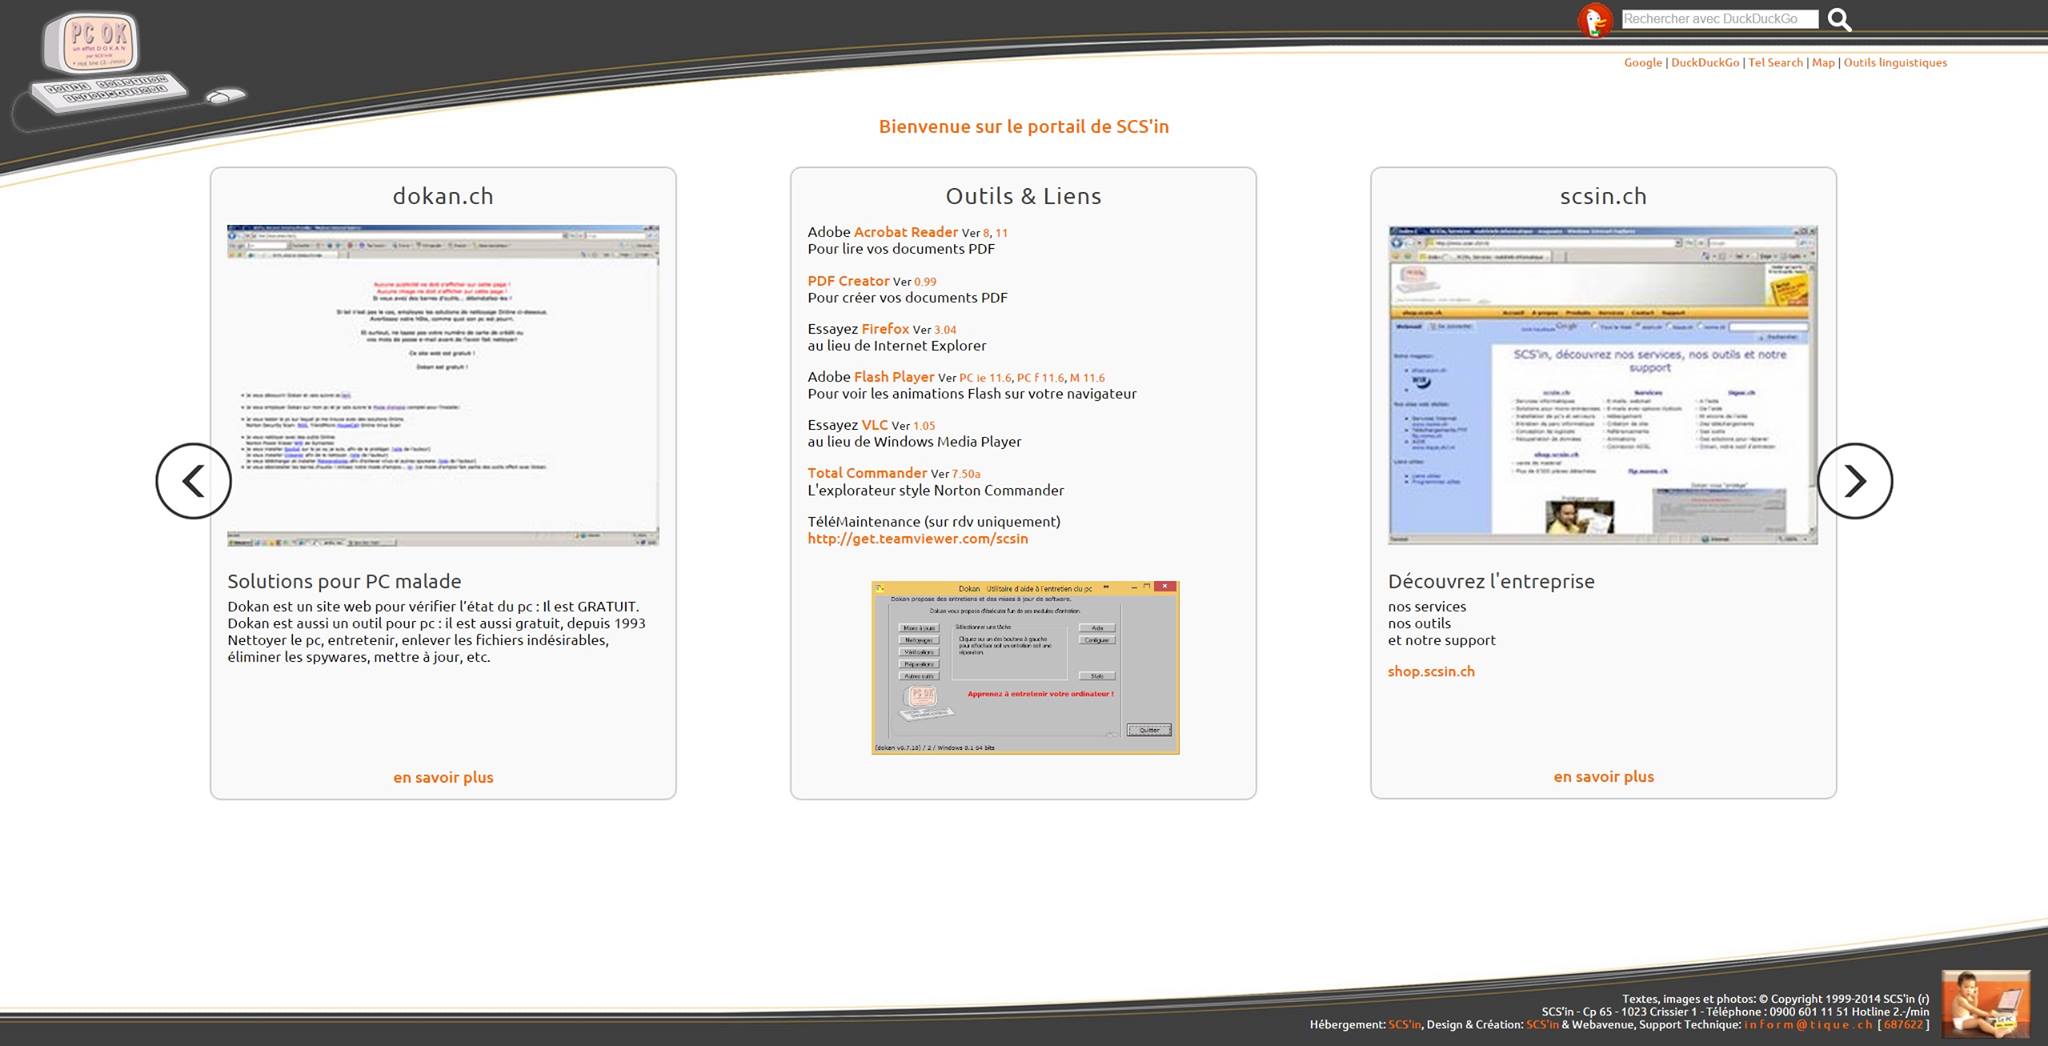Click the baby with laptop image
Screen dimensions: 2048x1046
coord(1985,1003)
